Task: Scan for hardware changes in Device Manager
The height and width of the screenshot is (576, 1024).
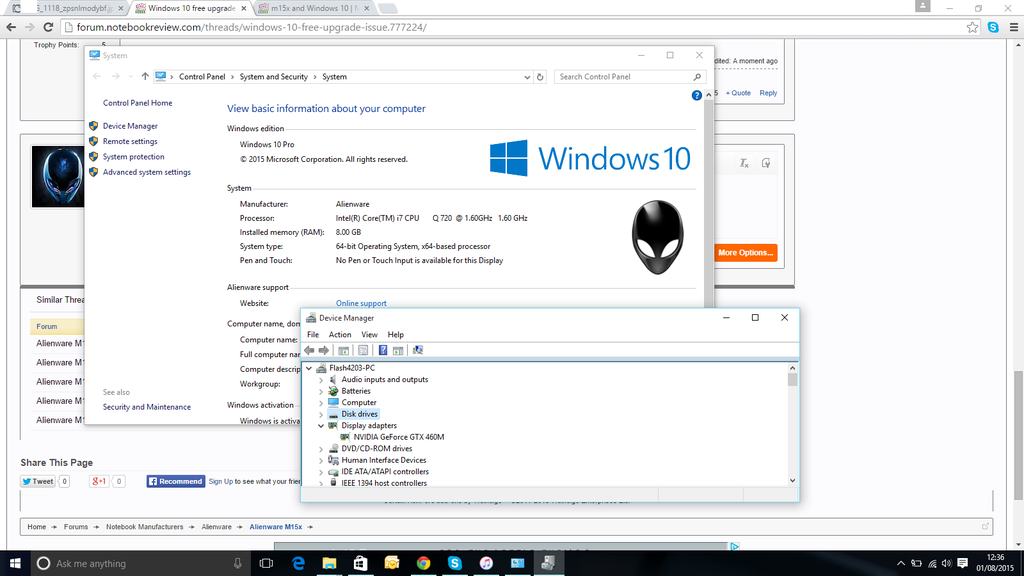Action: pyautogui.click(x=418, y=351)
